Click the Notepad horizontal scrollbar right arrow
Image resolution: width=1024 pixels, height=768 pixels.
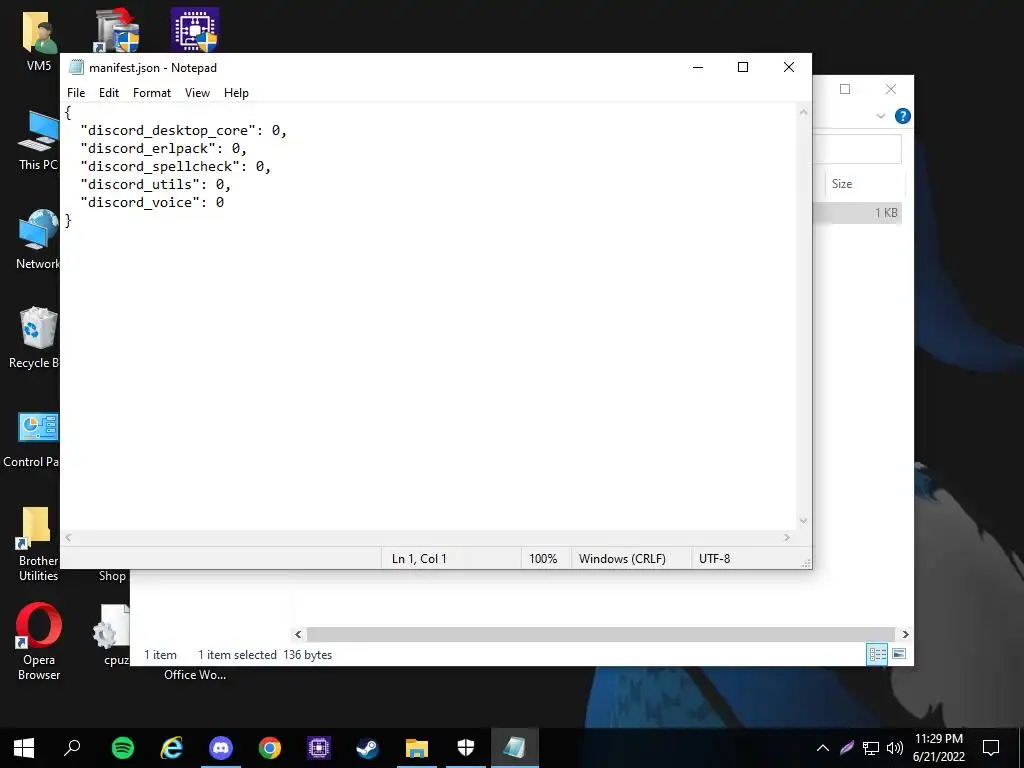click(x=787, y=537)
